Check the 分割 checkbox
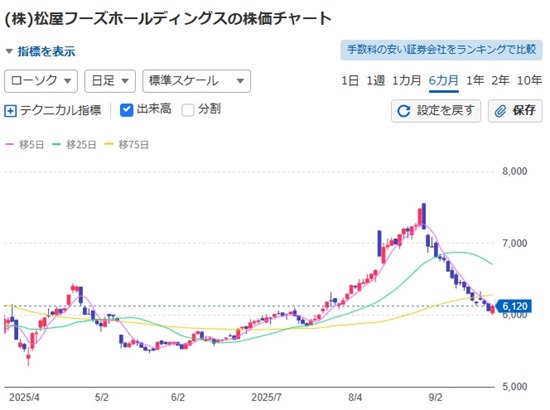 [188, 110]
